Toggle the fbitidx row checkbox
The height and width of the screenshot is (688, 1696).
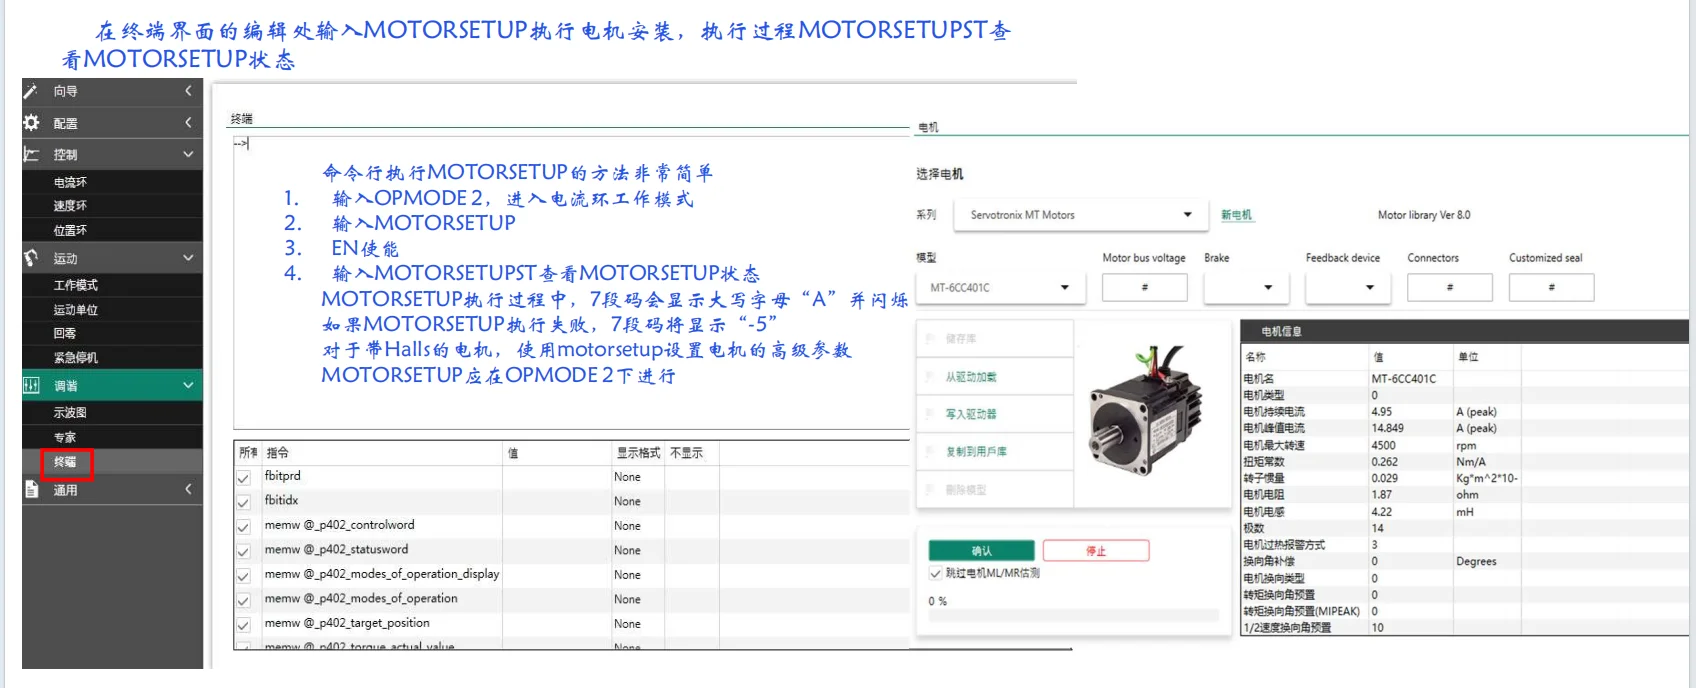point(243,503)
